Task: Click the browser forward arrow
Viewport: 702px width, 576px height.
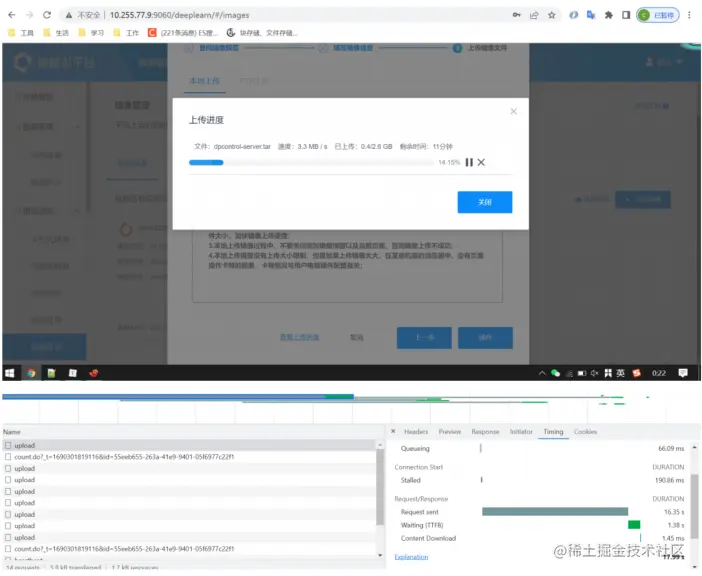Action: coord(30,15)
